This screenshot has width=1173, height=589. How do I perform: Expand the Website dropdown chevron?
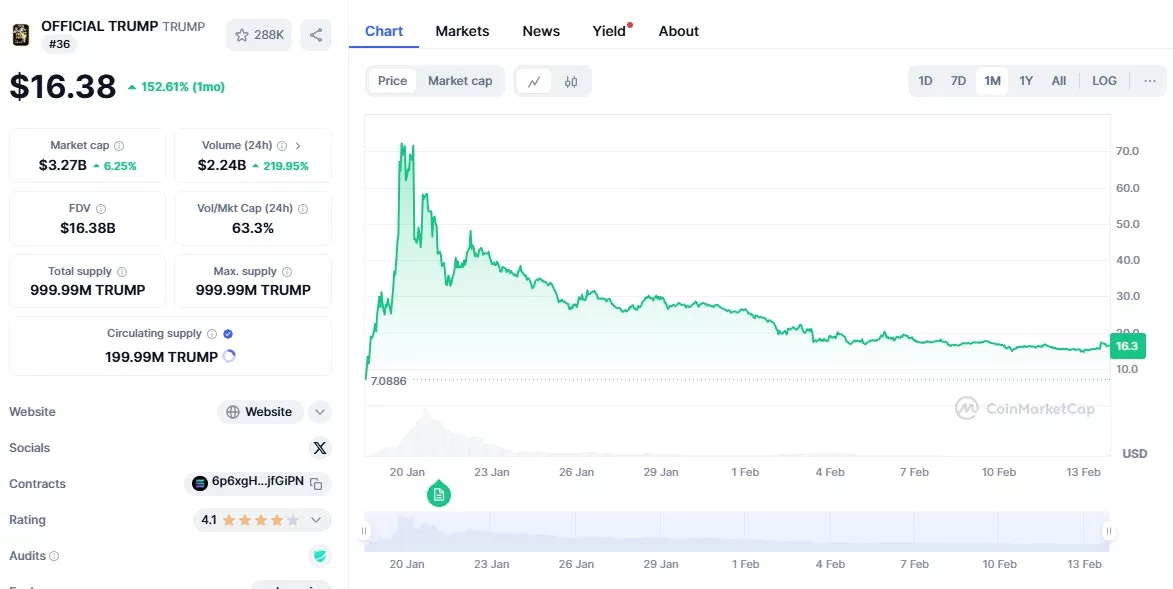(319, 412)
